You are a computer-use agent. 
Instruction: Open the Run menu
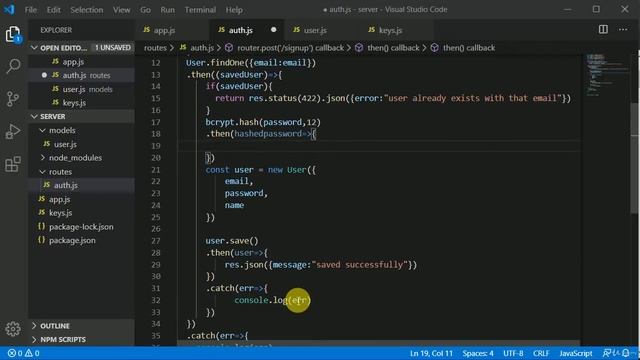point(167,9)
